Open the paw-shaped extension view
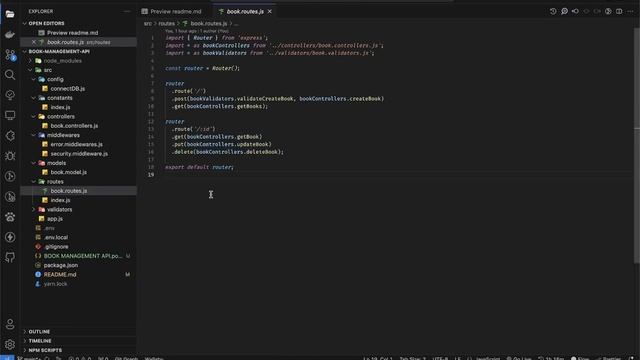640x360 pixels. [10, 217]
